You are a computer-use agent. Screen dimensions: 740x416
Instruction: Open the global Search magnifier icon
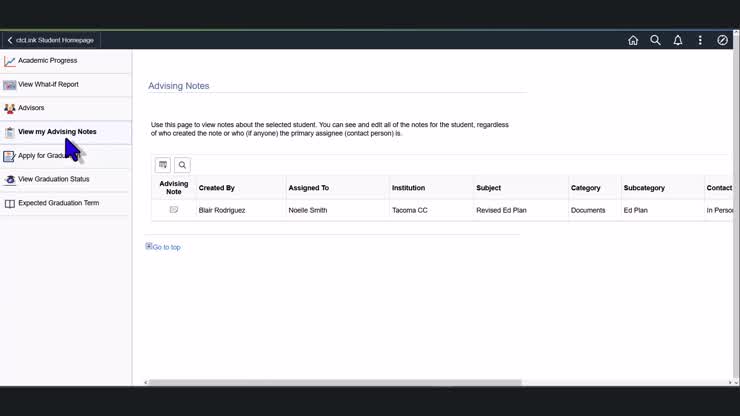pos(655,40)
